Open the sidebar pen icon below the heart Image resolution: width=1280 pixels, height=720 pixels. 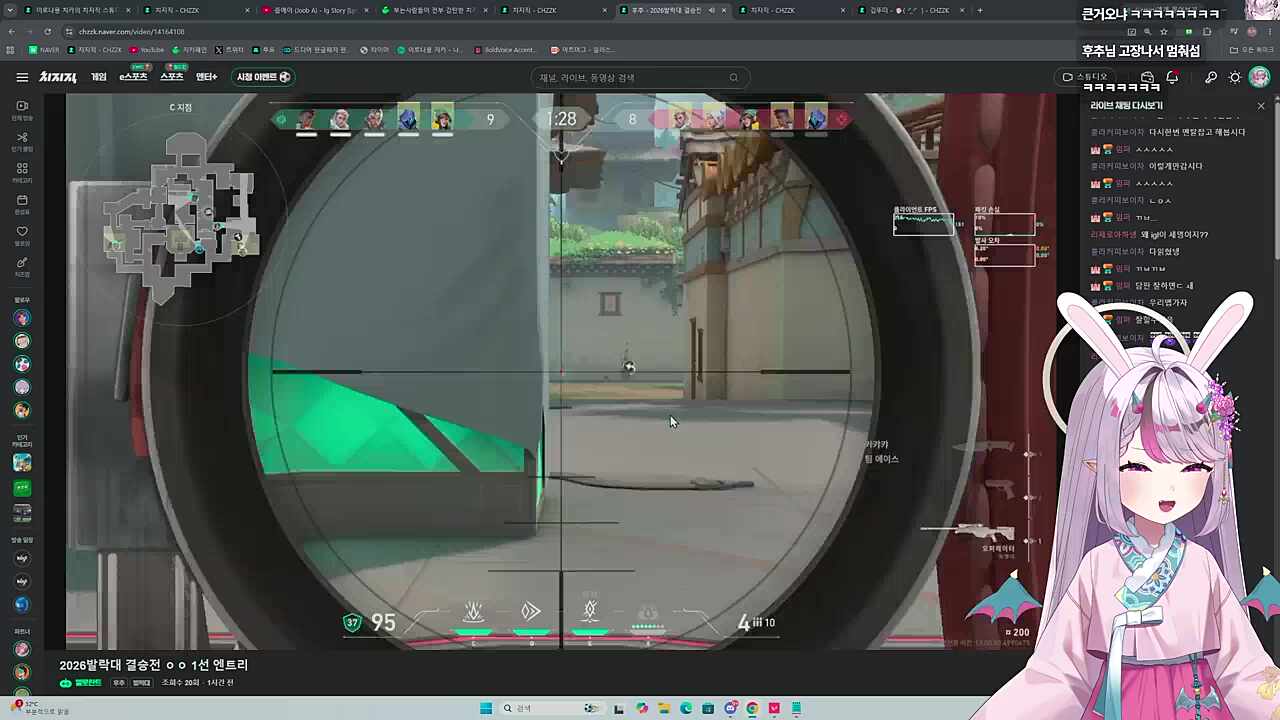click(x=22, y=266)
